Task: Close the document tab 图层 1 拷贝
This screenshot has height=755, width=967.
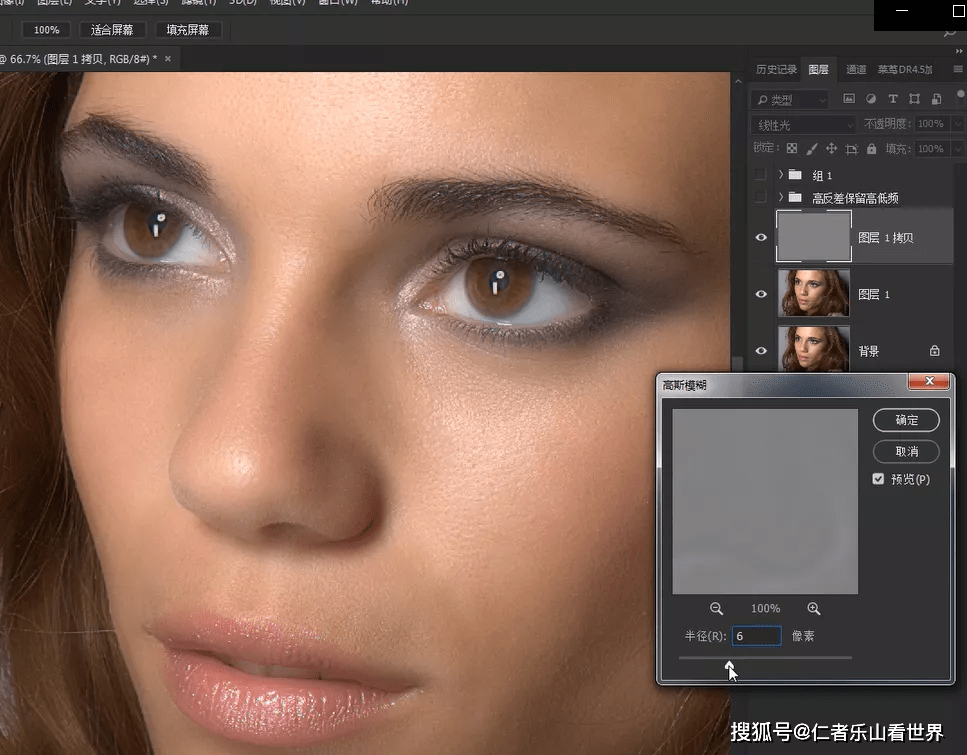Action: coord(168,59)
